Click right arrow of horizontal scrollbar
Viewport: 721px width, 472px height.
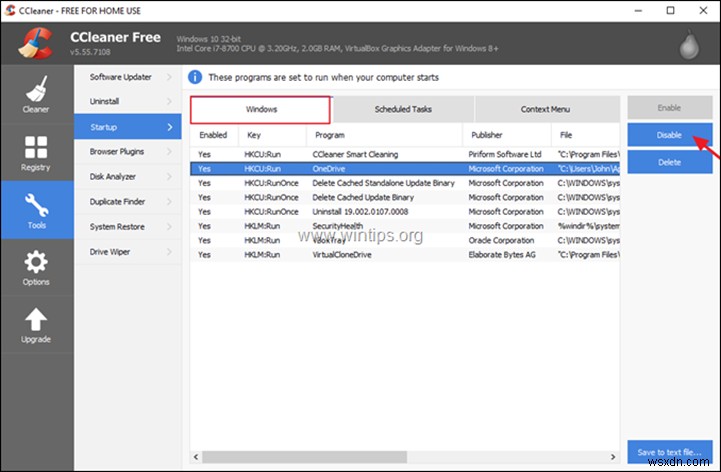tap(613, 457)
